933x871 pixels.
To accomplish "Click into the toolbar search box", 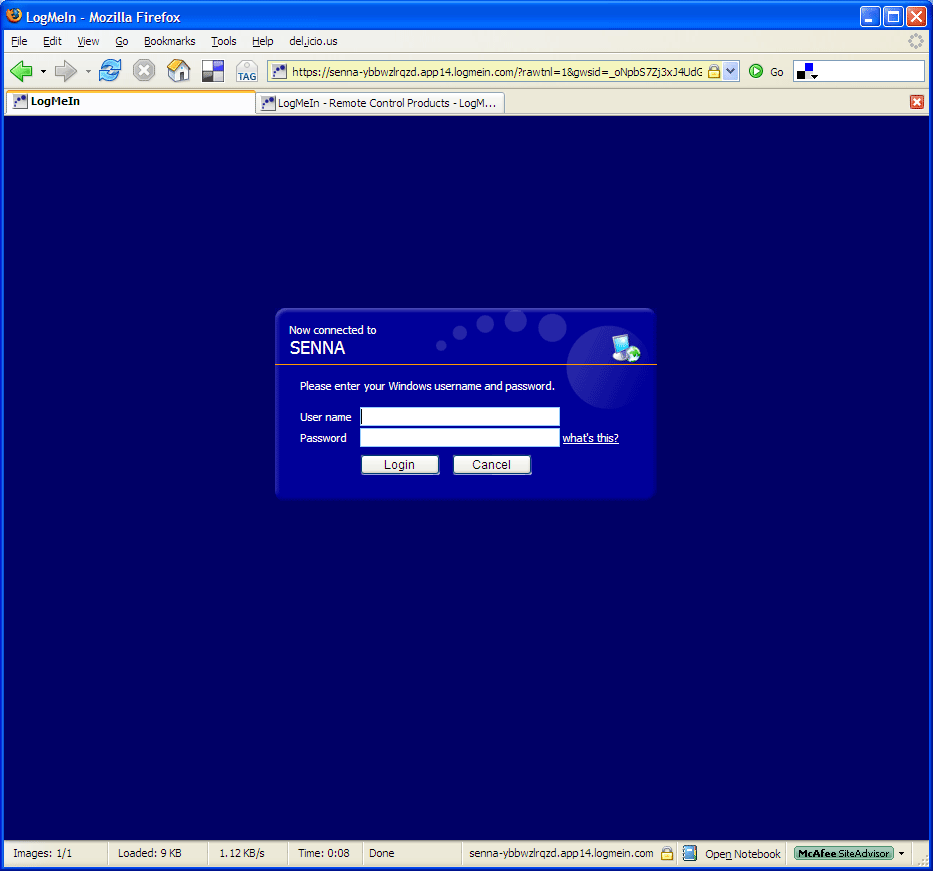I will click(x=871, y=72).
